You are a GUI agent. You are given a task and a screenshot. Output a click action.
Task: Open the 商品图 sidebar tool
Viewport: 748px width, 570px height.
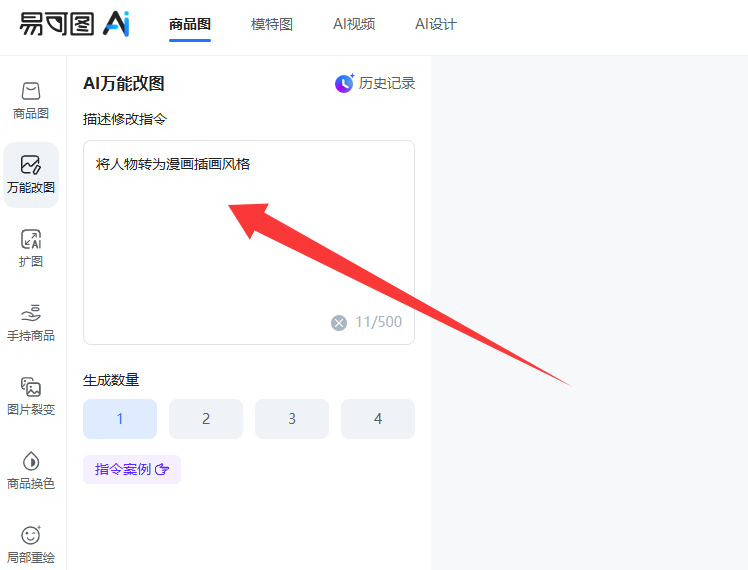pyautogui.click(x=30, y=100)
